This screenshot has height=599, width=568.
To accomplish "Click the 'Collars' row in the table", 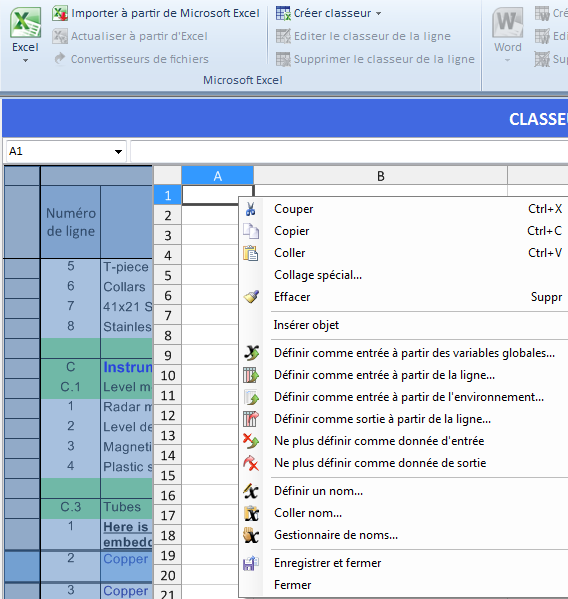I will click(x=125, y=287).
